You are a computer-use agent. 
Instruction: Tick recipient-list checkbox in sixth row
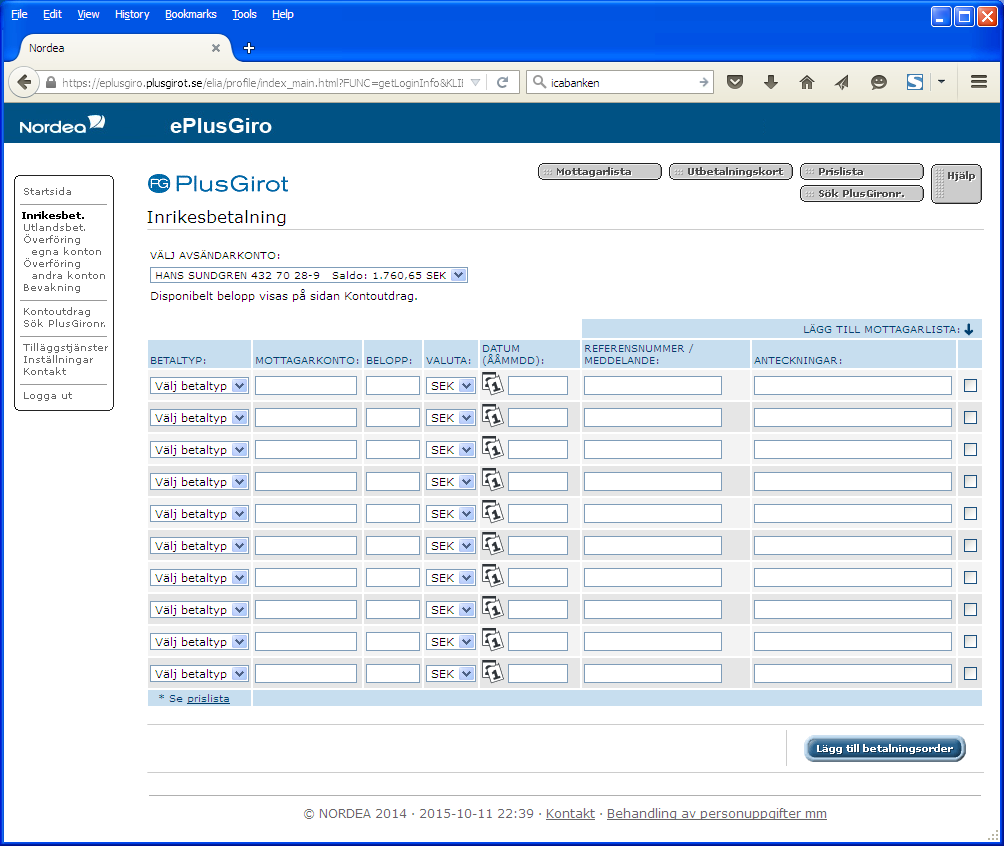970,546
